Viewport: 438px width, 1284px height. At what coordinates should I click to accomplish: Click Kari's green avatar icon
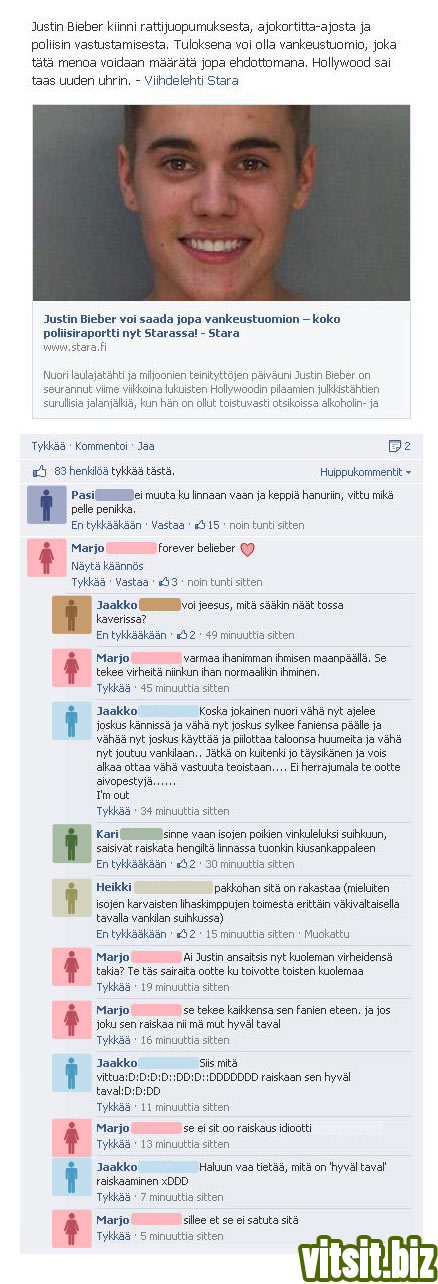click(71, 844)
